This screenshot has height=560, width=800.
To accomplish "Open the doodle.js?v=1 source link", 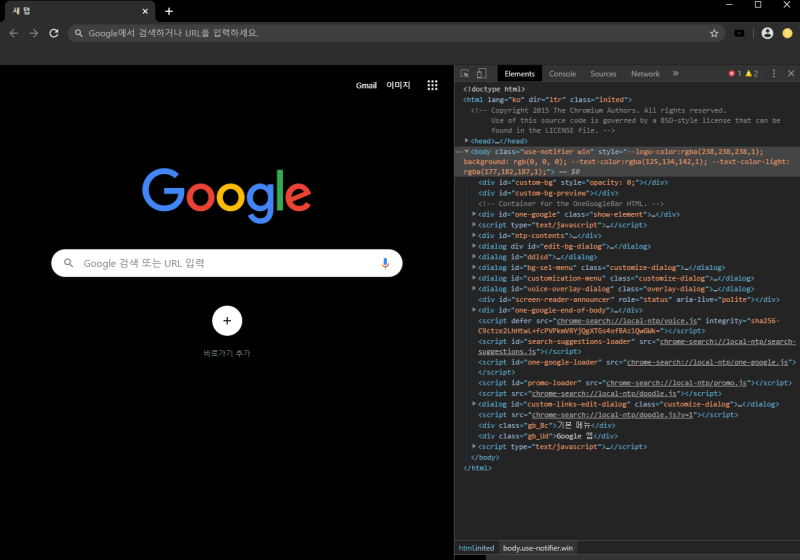I will tap(612, 415).
